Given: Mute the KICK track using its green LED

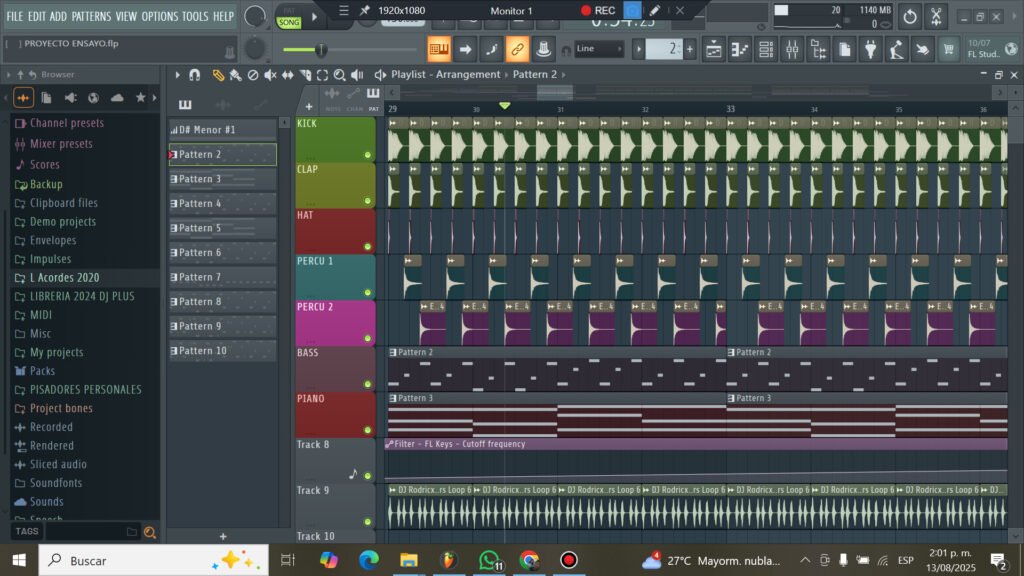Looking at the screenshot, I should coord(367,155).
